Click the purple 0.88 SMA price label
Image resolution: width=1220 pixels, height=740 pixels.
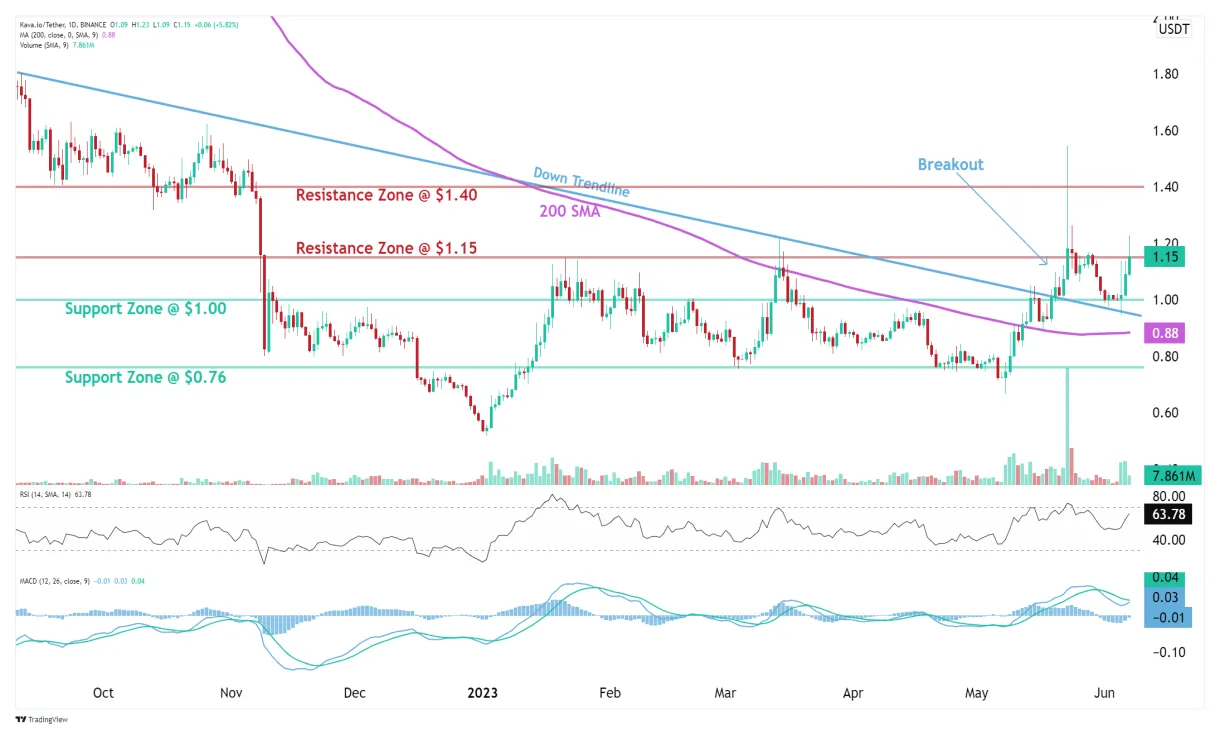[1163, 331]
